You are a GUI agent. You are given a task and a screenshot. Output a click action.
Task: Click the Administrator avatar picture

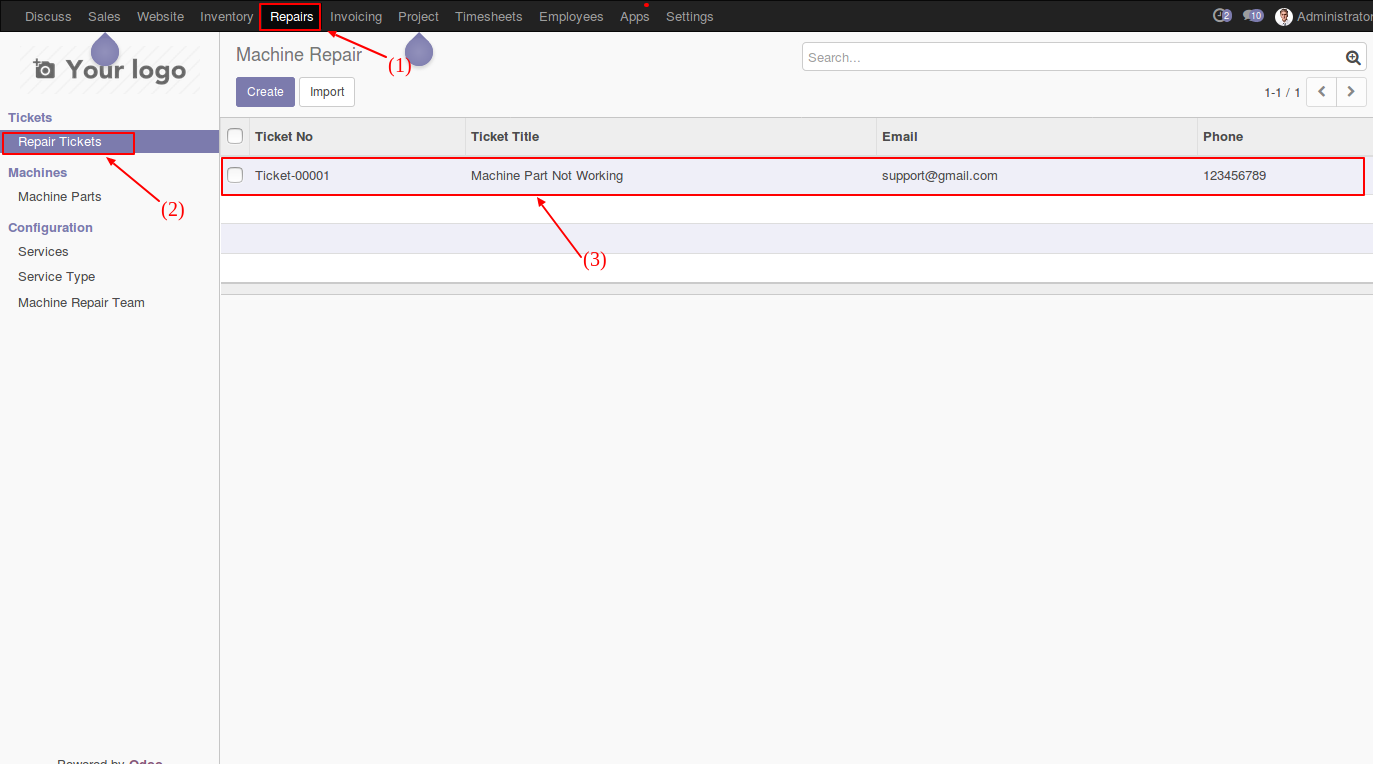(x=1284, y=16)
